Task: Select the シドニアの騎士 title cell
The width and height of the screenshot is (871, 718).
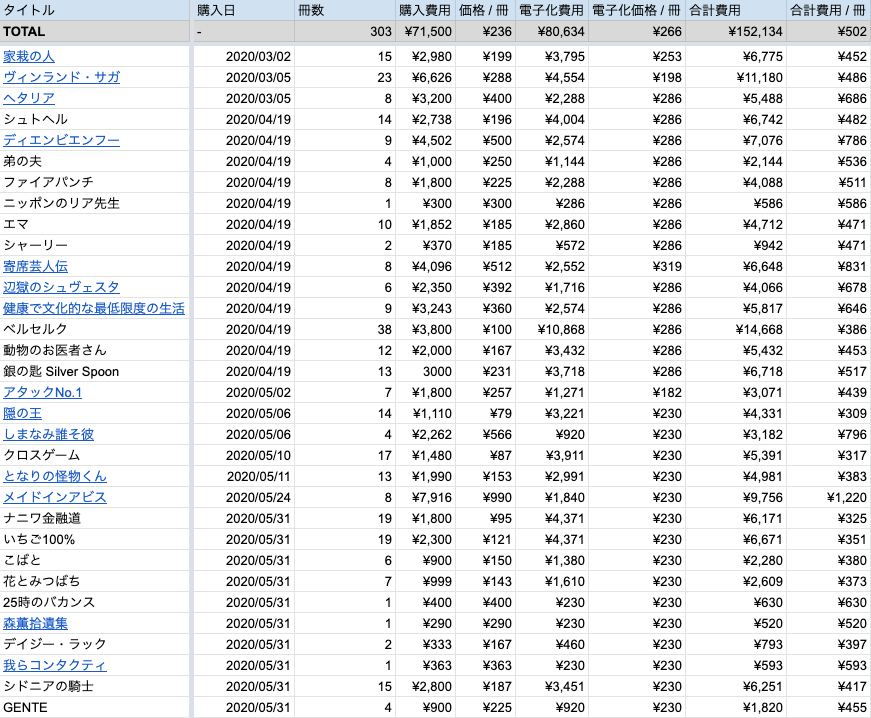Action: (x=95, y=686)
